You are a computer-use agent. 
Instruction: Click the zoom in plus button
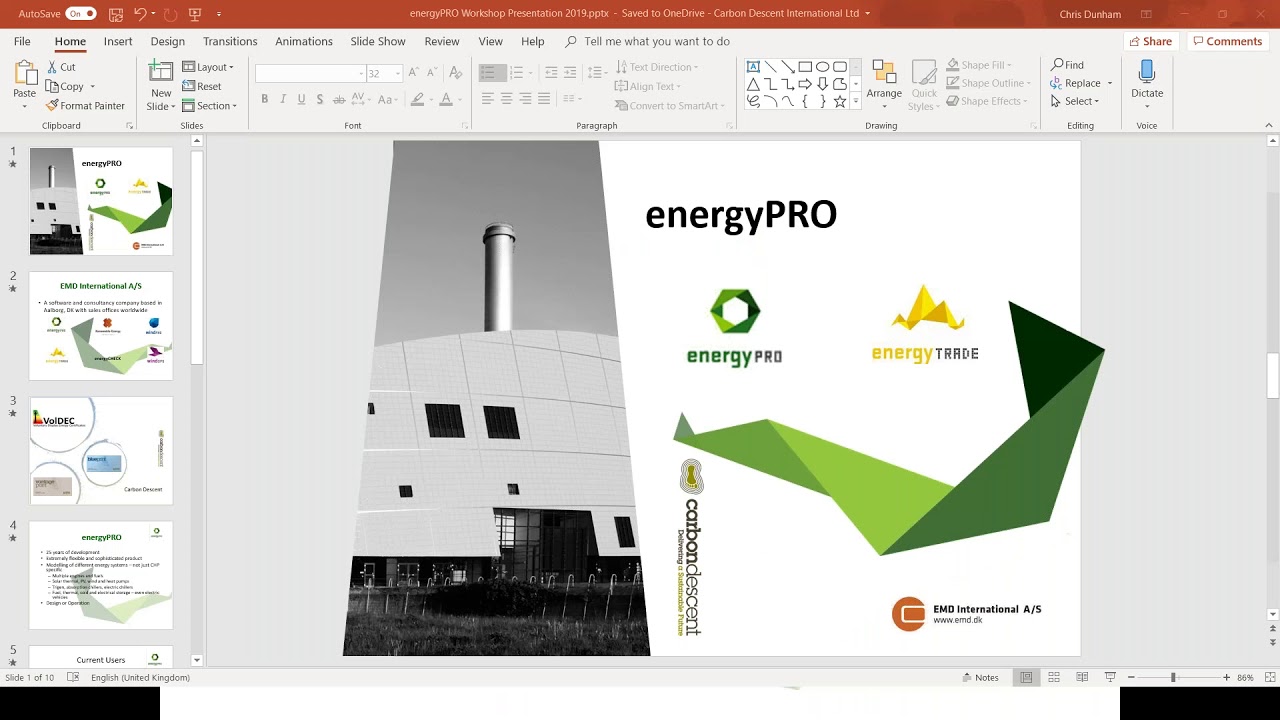1227,677
